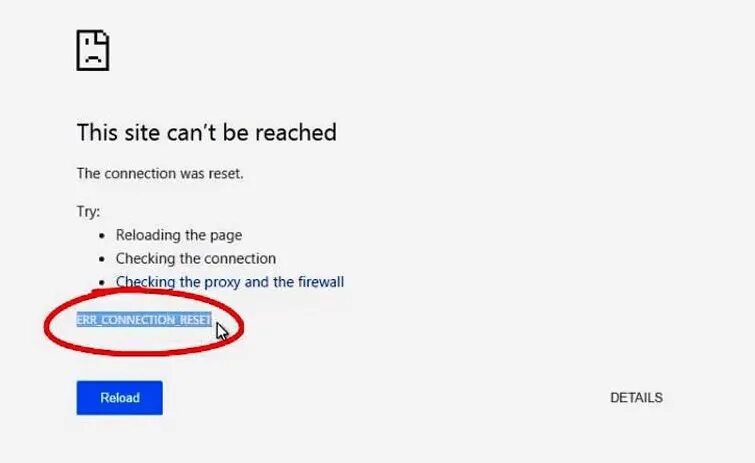Click the "This site can't be reached" heading
The image size is (755, 463).
(x=207, y=132)
